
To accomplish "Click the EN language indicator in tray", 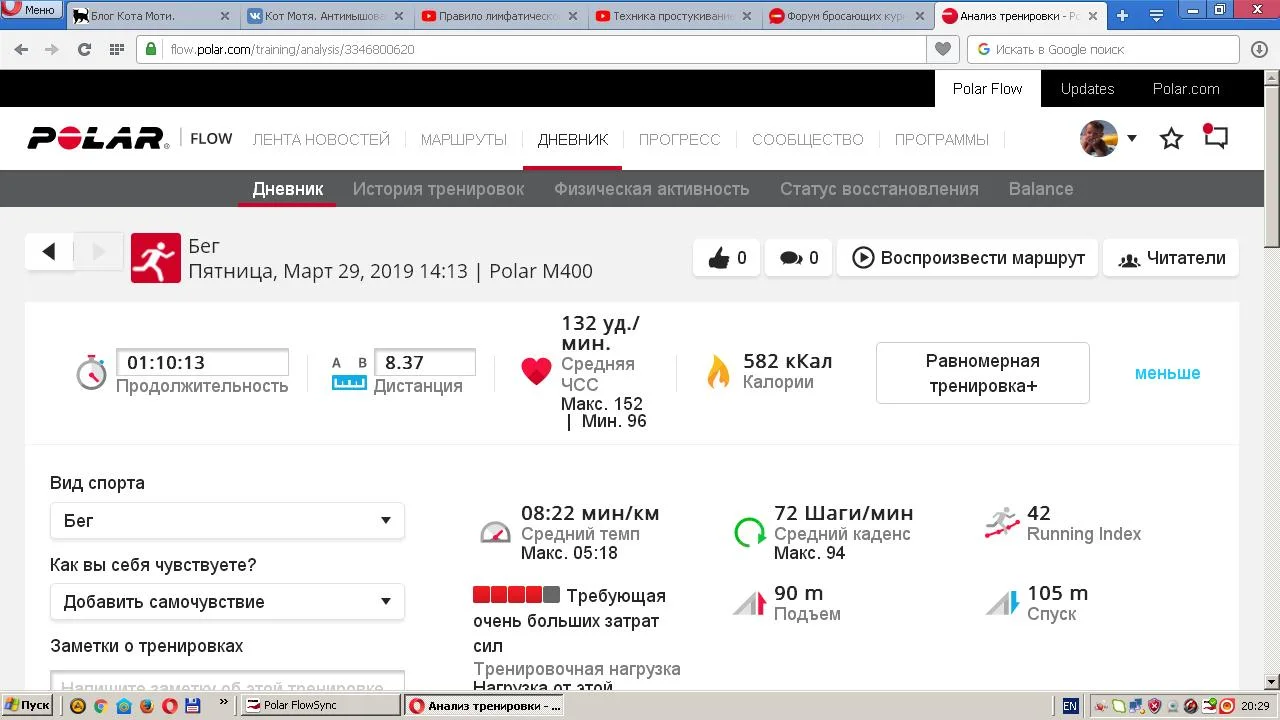I will pos(1070,706).
